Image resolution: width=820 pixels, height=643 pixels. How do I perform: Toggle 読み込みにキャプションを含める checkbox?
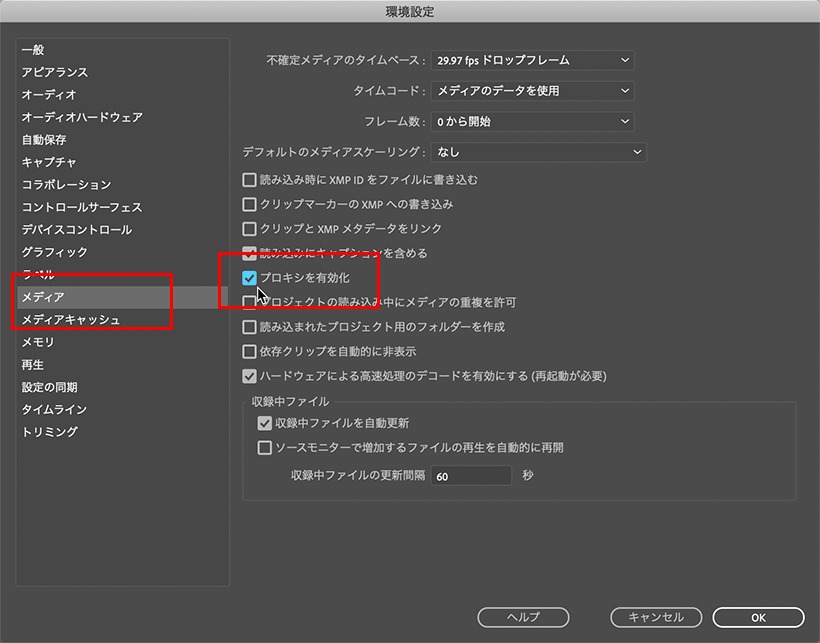click(249, 254)
